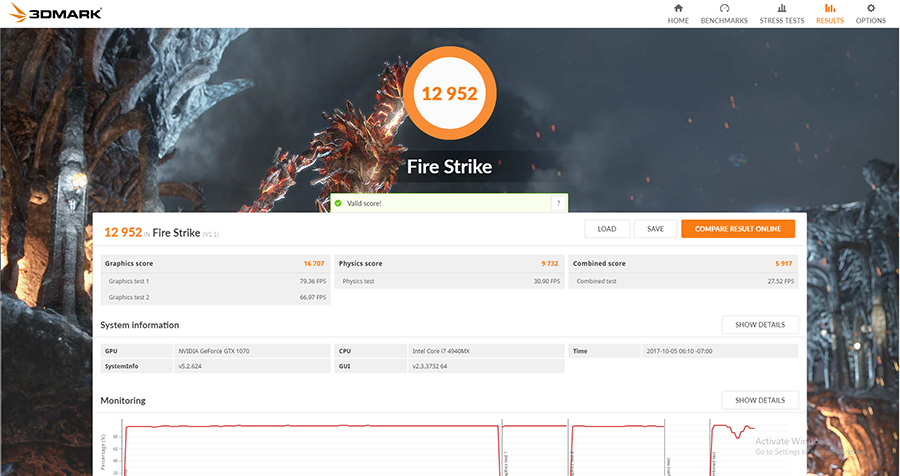
Task: Click Compare Result Online
Action: [x=737, y=229]
